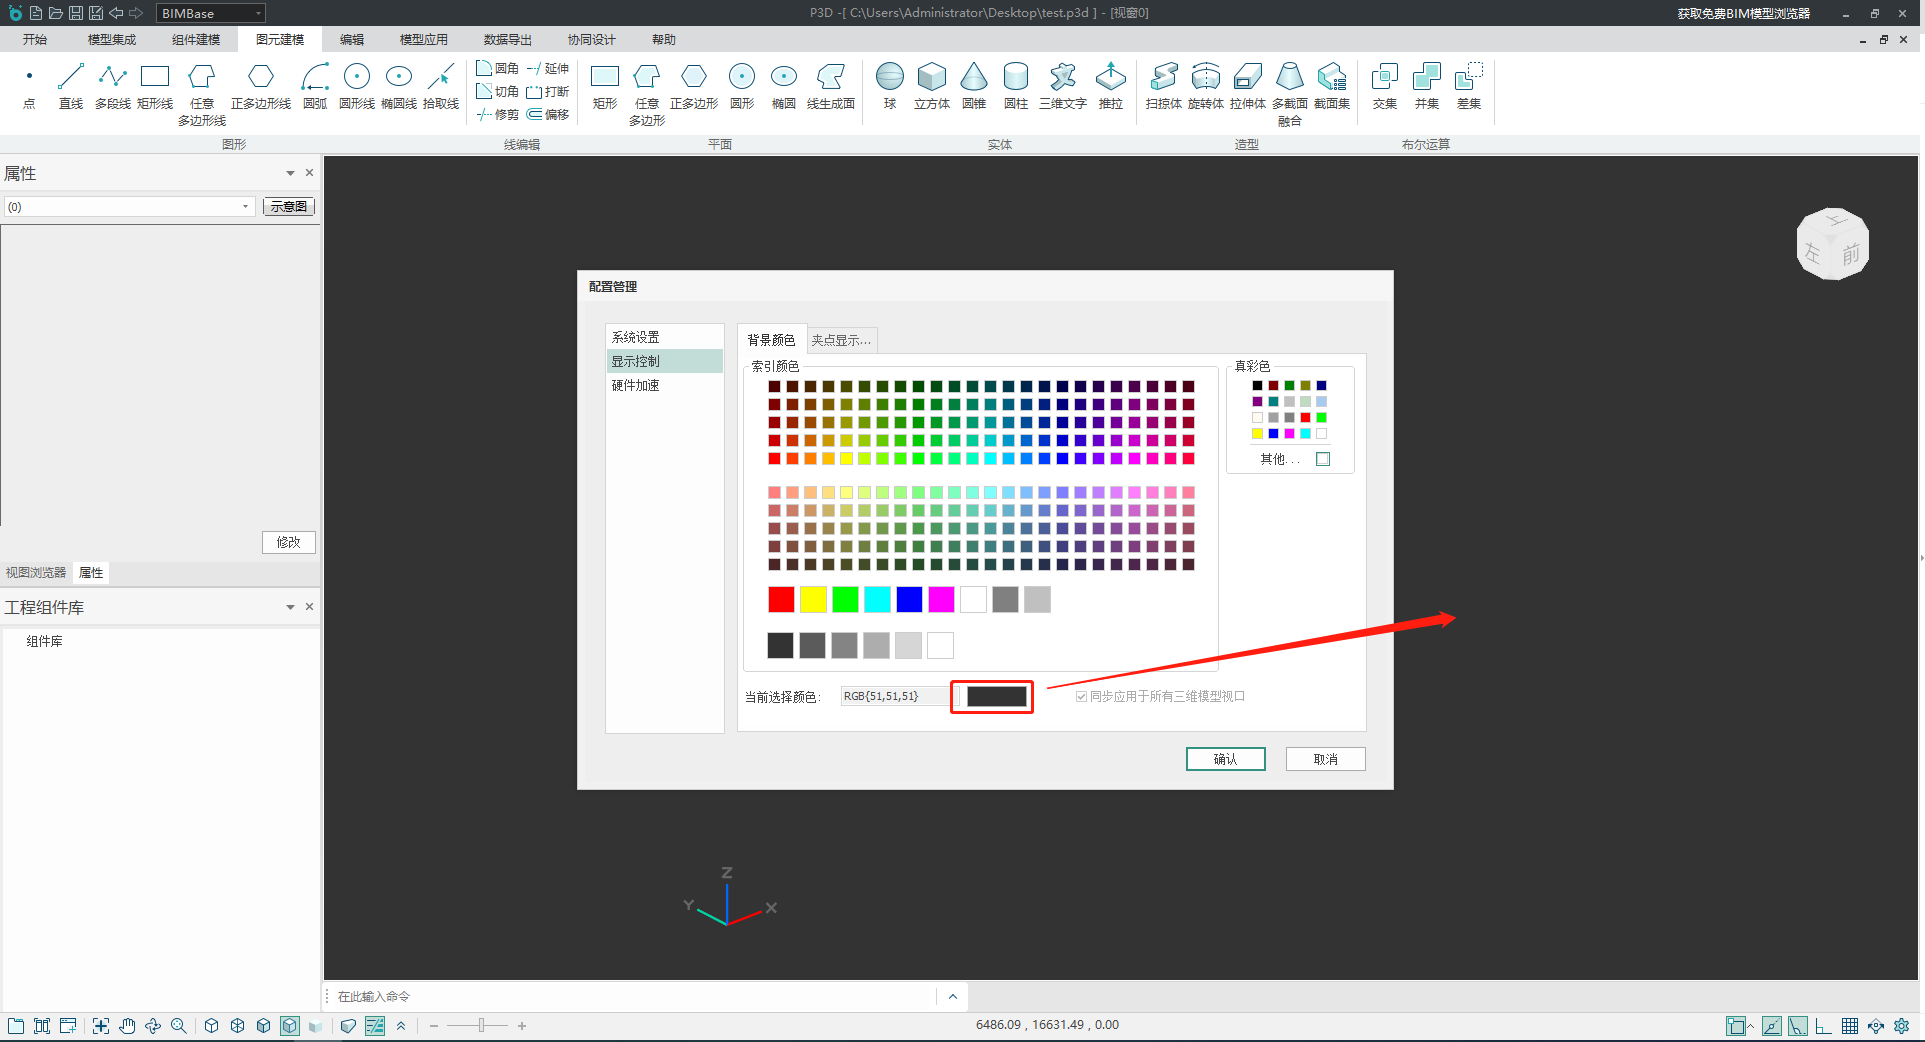The image size is (1925, 1042).
Task: Expand the property selection combo box
Action: (245, 207)
